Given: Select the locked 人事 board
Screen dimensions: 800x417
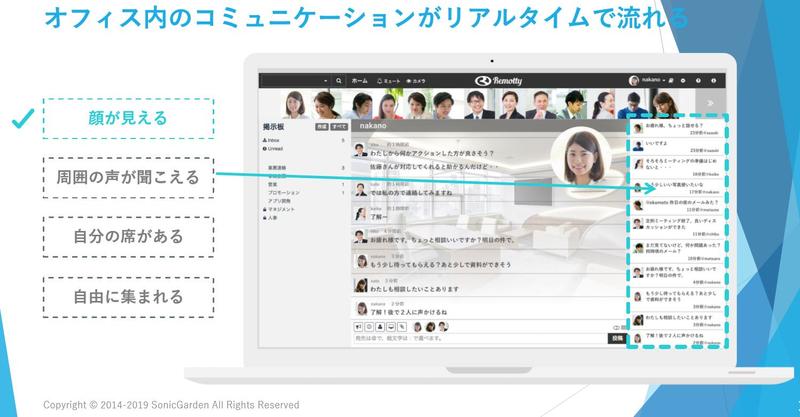Looking at the screenshot, I should pos(270,217).
